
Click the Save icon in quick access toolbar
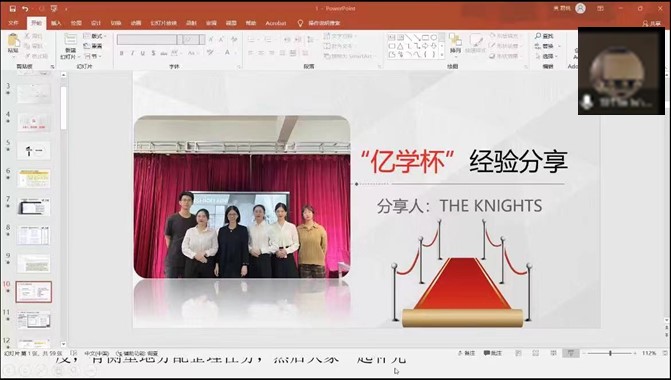(x=13, y=9)
